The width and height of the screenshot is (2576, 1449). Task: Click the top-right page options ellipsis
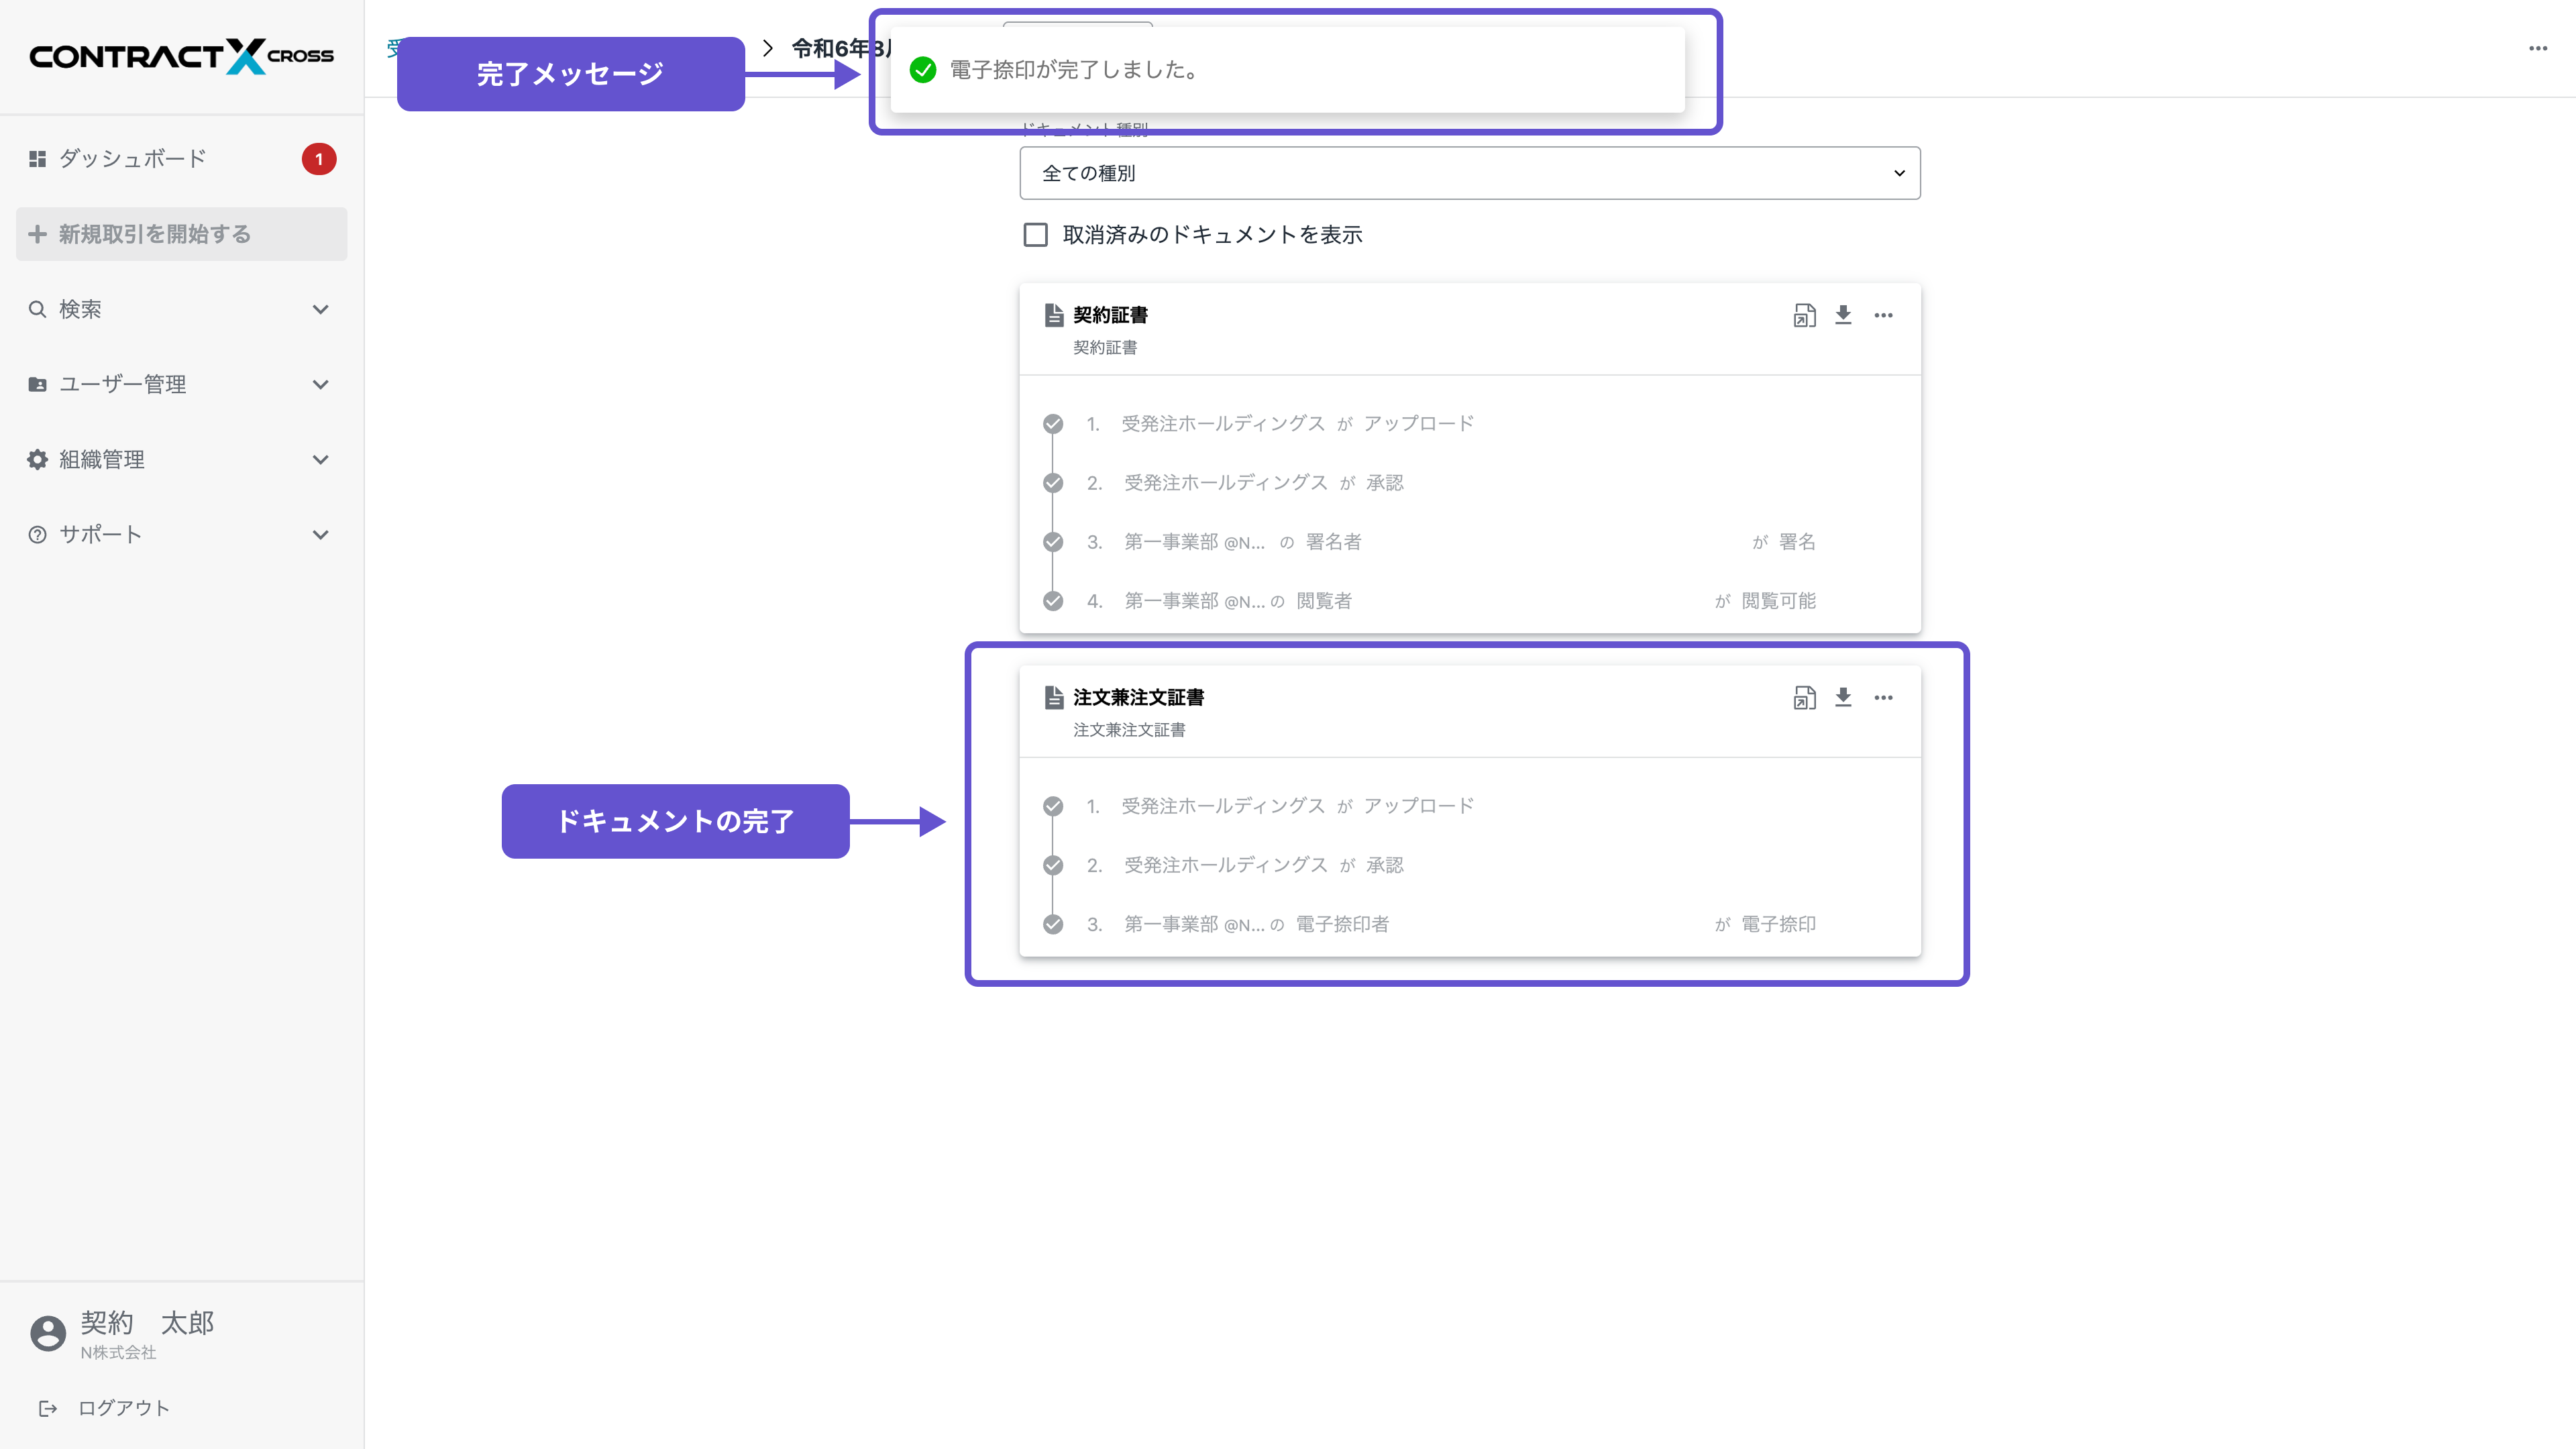[2537, 48]
